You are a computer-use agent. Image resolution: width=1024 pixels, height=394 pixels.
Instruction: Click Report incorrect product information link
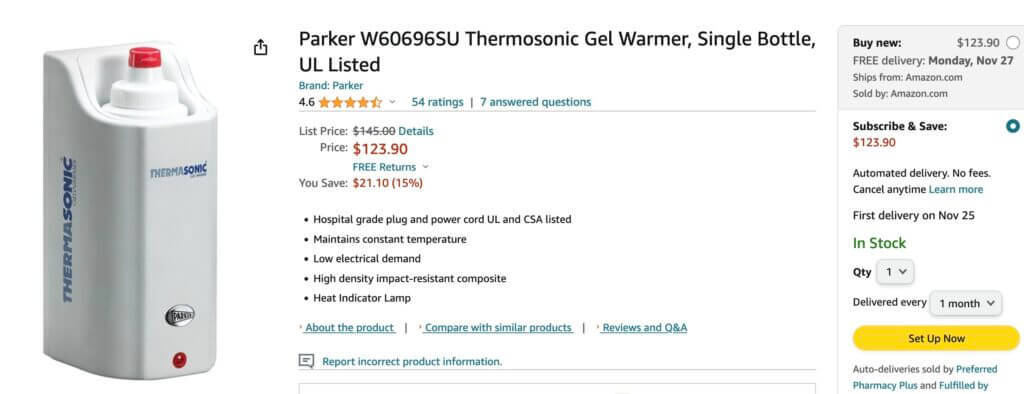tap(412, 361)
